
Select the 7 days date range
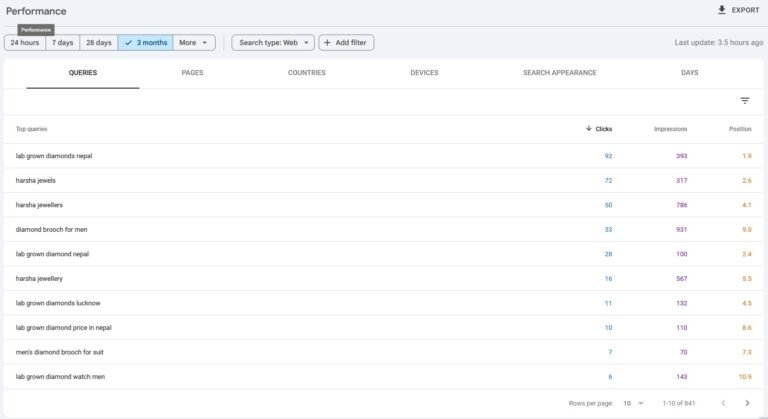pyautogui.click(x=63, y=43)
